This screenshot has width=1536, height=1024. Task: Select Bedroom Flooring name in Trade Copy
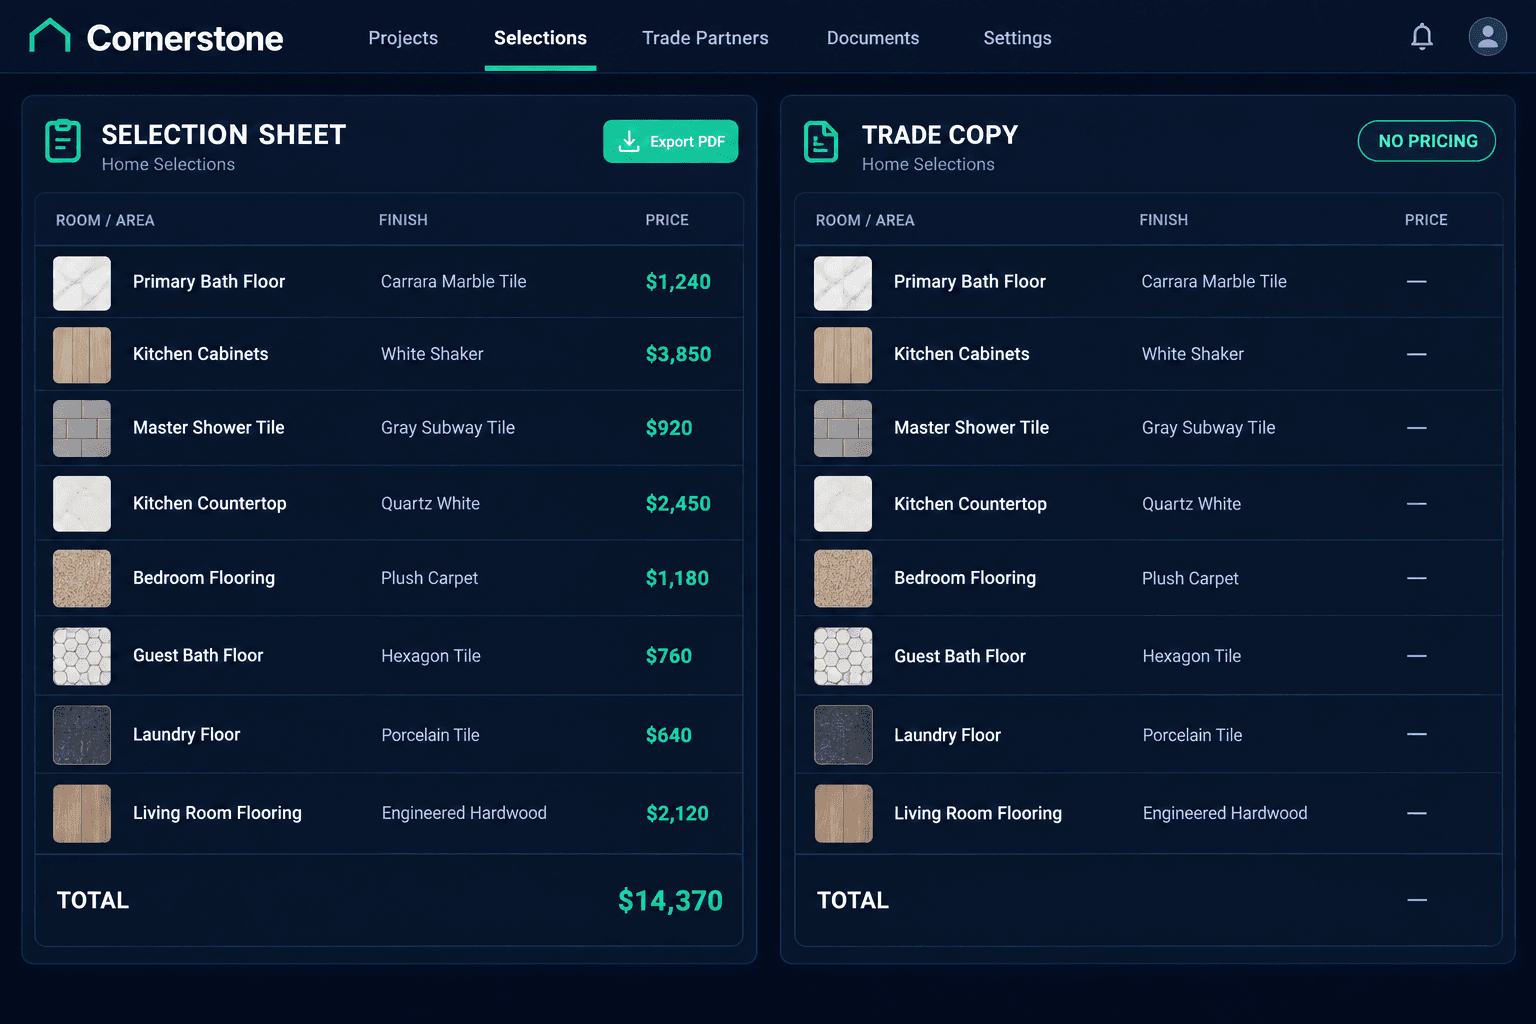click(x=965, y=578)
